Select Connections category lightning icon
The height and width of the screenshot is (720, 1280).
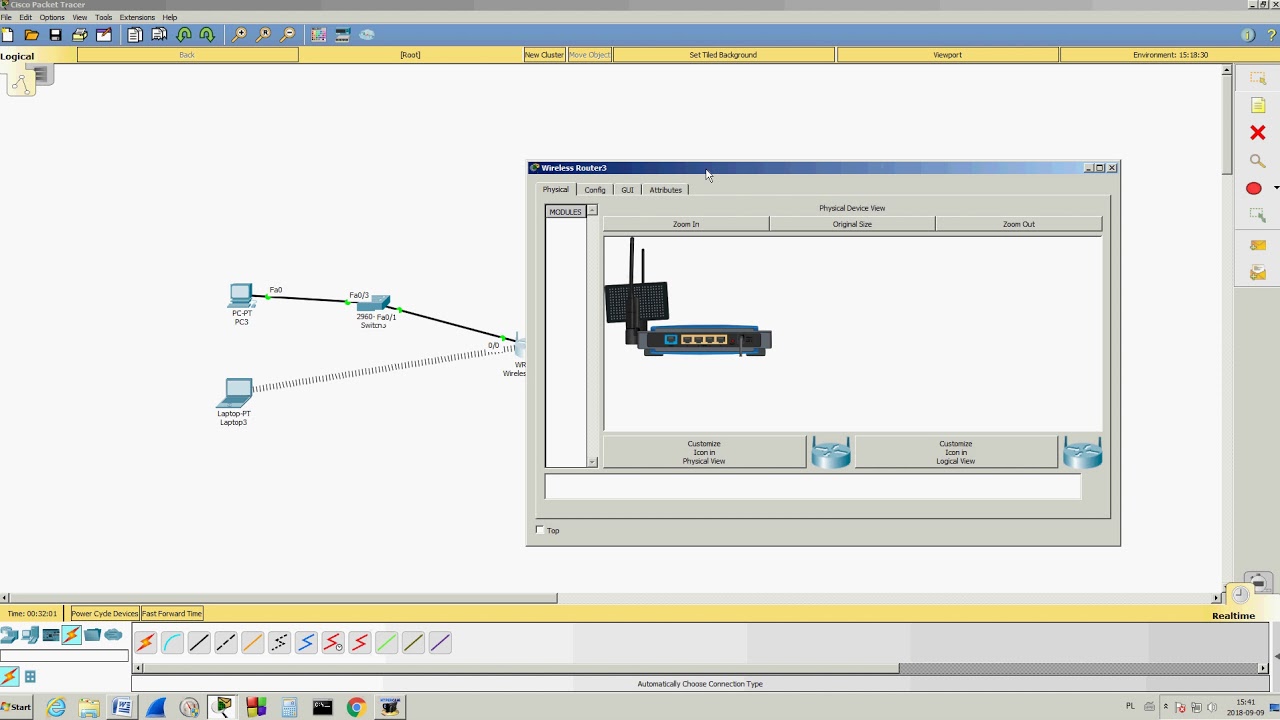pos(71,635)
